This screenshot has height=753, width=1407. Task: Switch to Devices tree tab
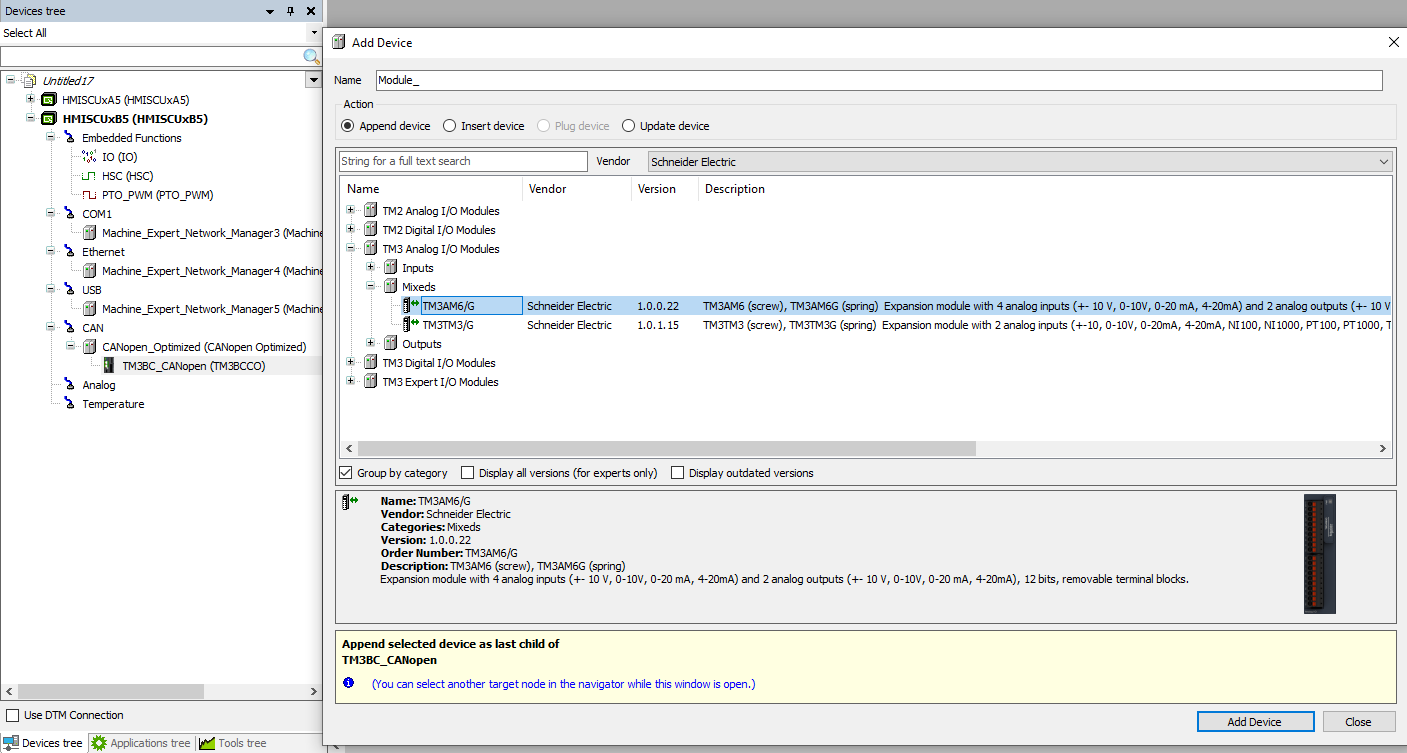[x=44, y=743]
